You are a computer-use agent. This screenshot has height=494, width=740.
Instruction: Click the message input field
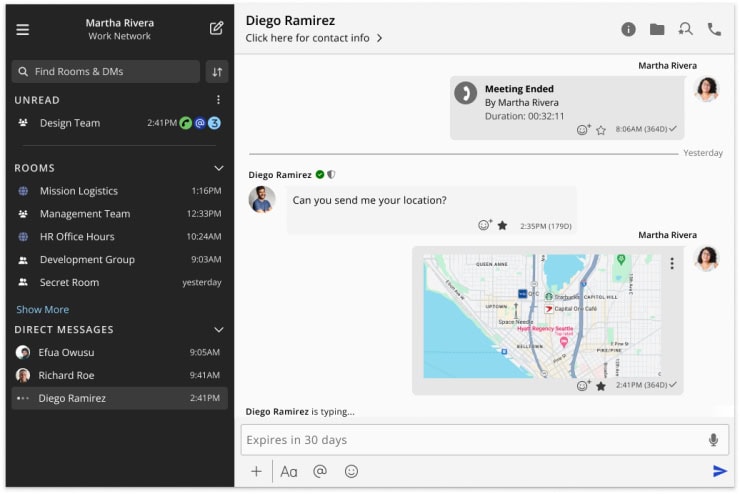pyautogui.click(x=470, y=440)
